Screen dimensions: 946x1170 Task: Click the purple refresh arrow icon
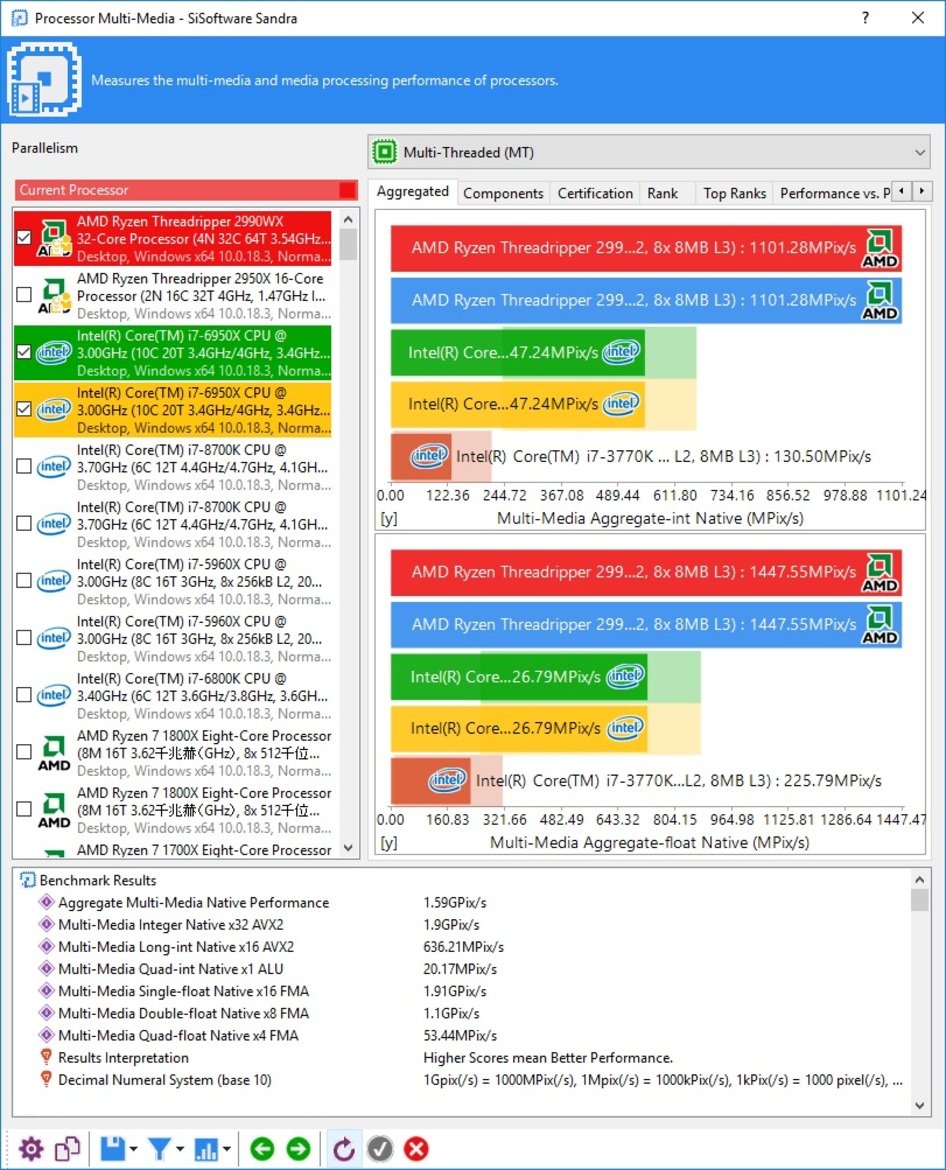[x=343, y=1148]
